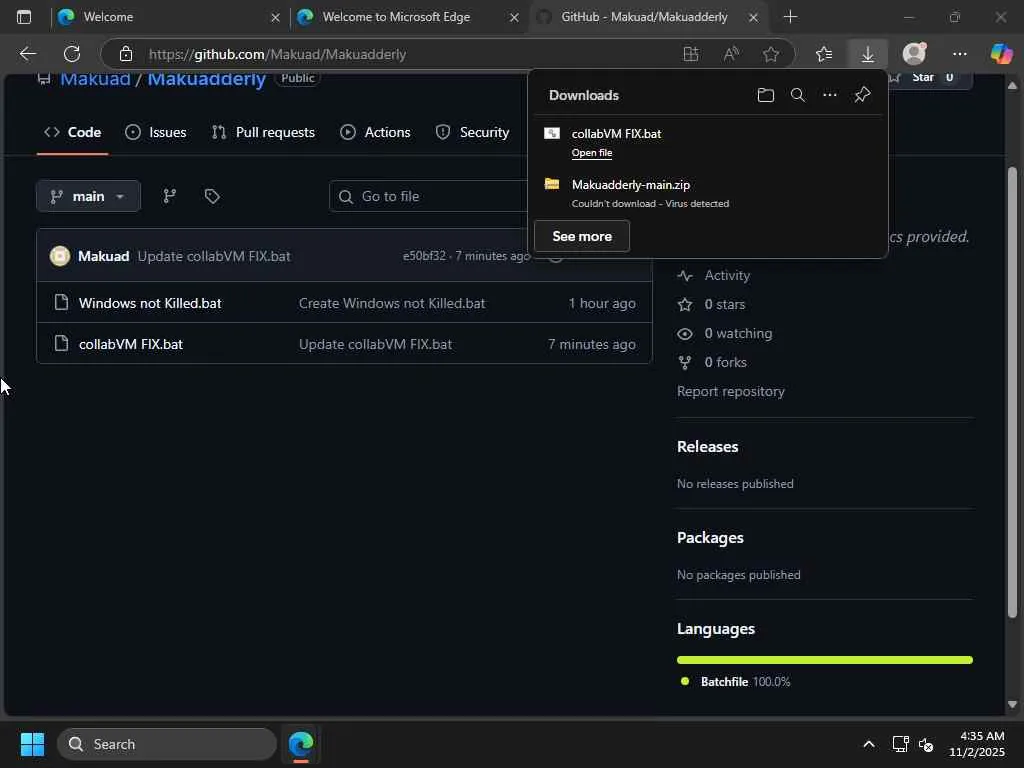
Task: Click the Edge icon on the taskbar
Action: (301, 744)
